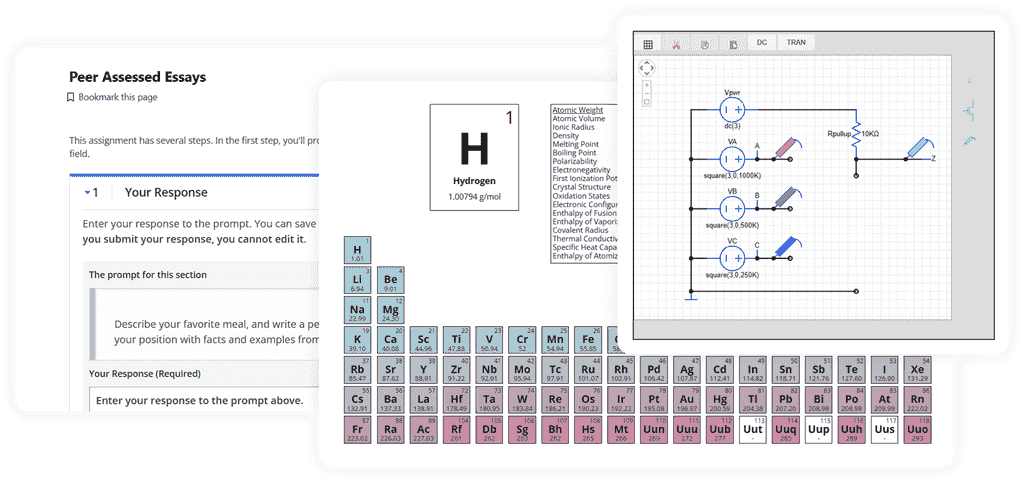Select Density property in list
Image resolution: width=1024 pixels, height=482 pixels.
coord(566,136)
